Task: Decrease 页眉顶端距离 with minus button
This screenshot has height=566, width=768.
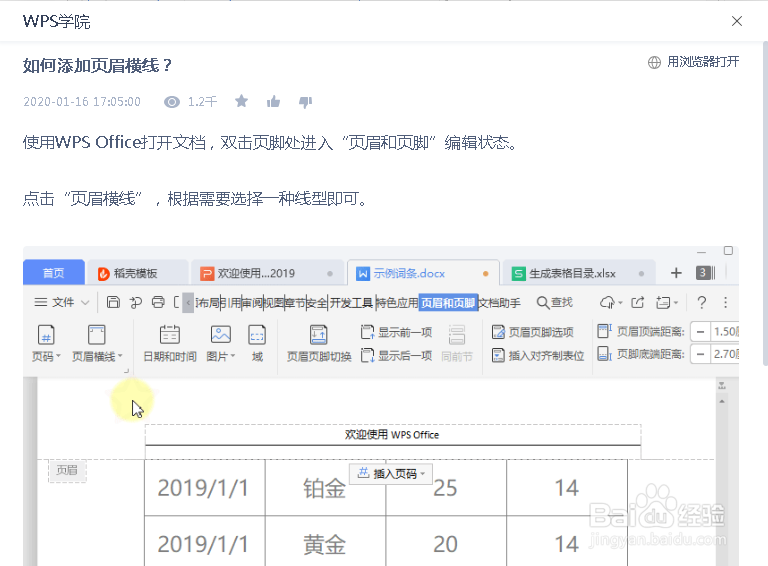Action: (x=700, y=332)
